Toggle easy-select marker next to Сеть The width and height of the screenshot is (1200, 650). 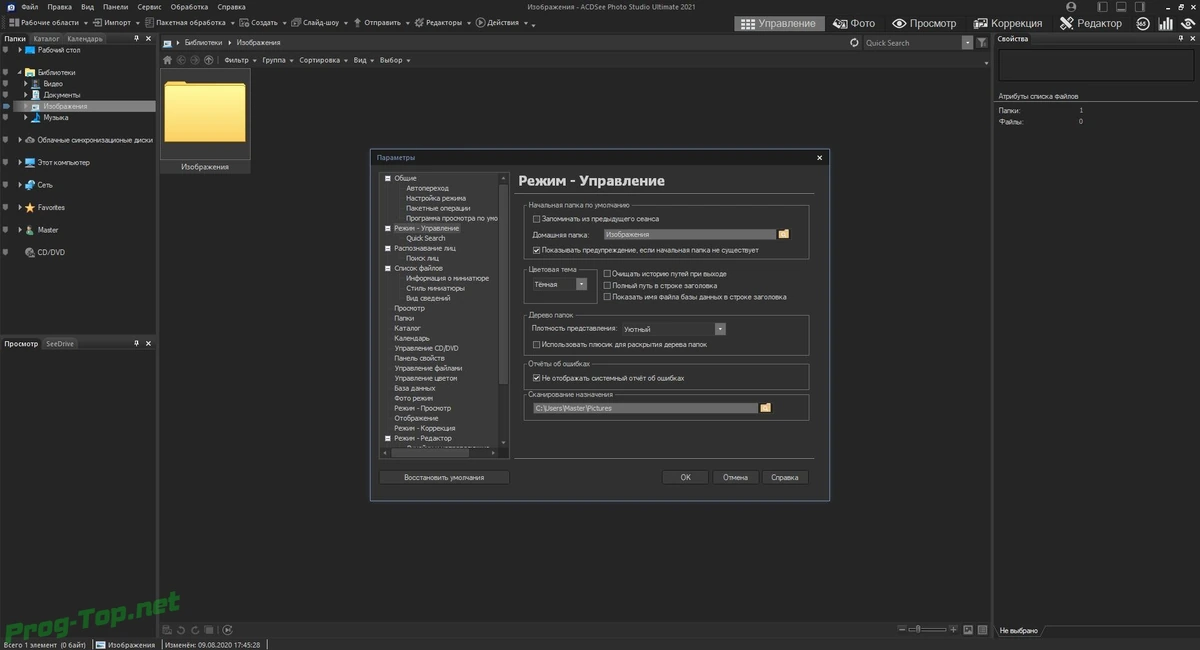6,185
